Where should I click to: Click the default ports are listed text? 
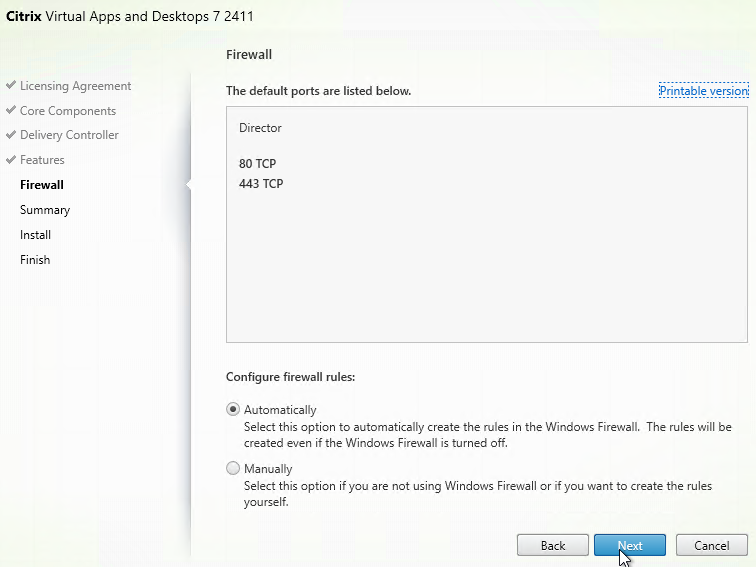coord(318,91)
